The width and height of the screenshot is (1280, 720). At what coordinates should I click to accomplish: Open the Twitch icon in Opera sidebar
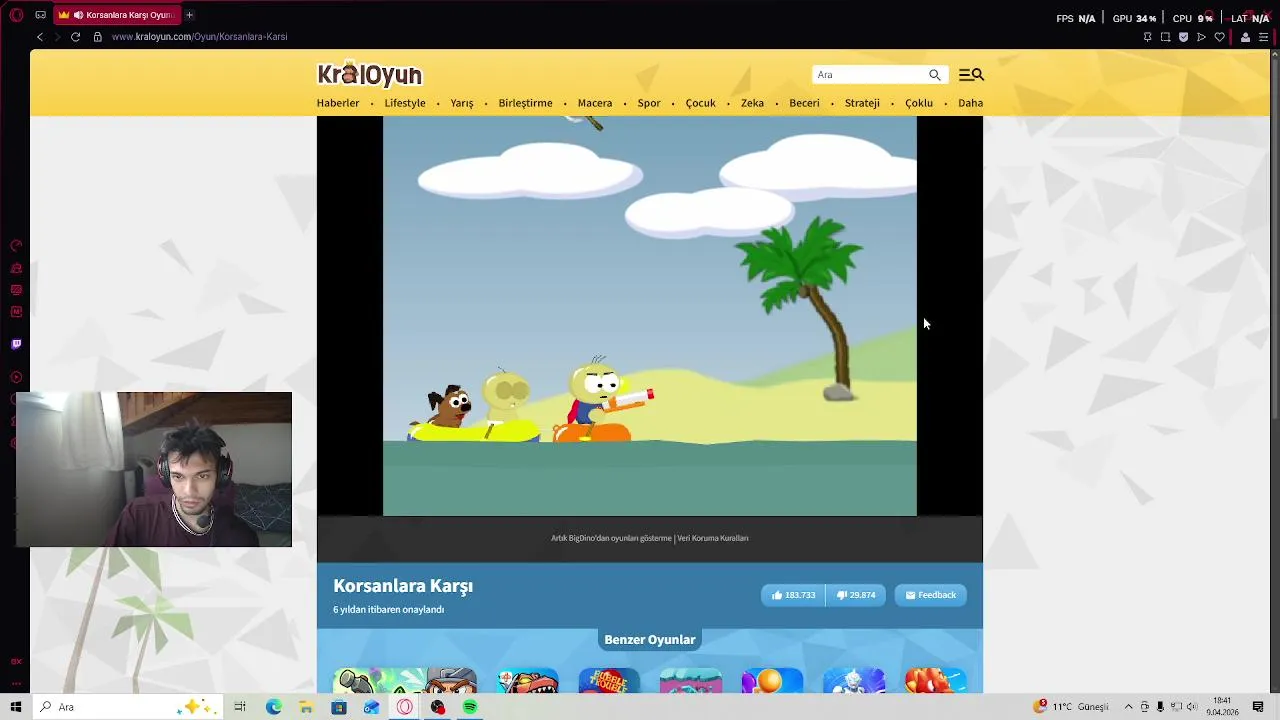pyautogui.click(x=16, y=344)
